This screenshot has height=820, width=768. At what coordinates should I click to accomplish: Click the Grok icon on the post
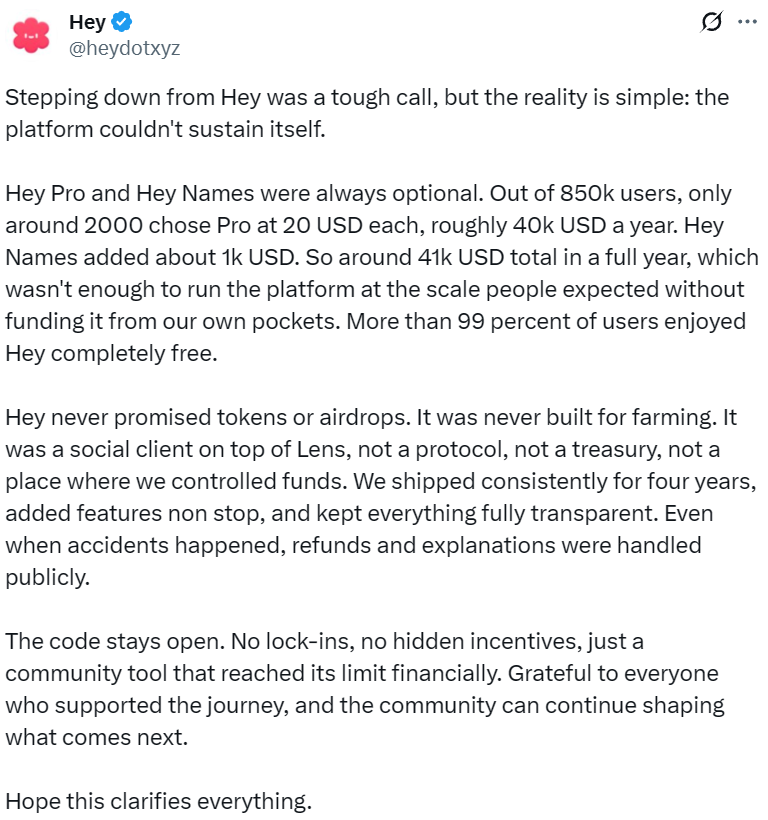[x=712, y=23]
